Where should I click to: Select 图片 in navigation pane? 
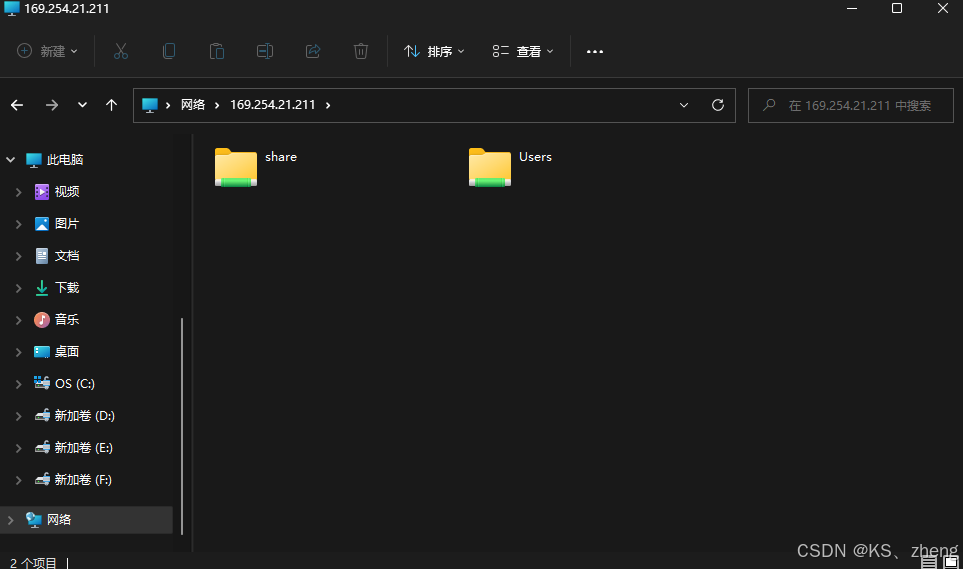pyautogui.click(x=66, y=224)
